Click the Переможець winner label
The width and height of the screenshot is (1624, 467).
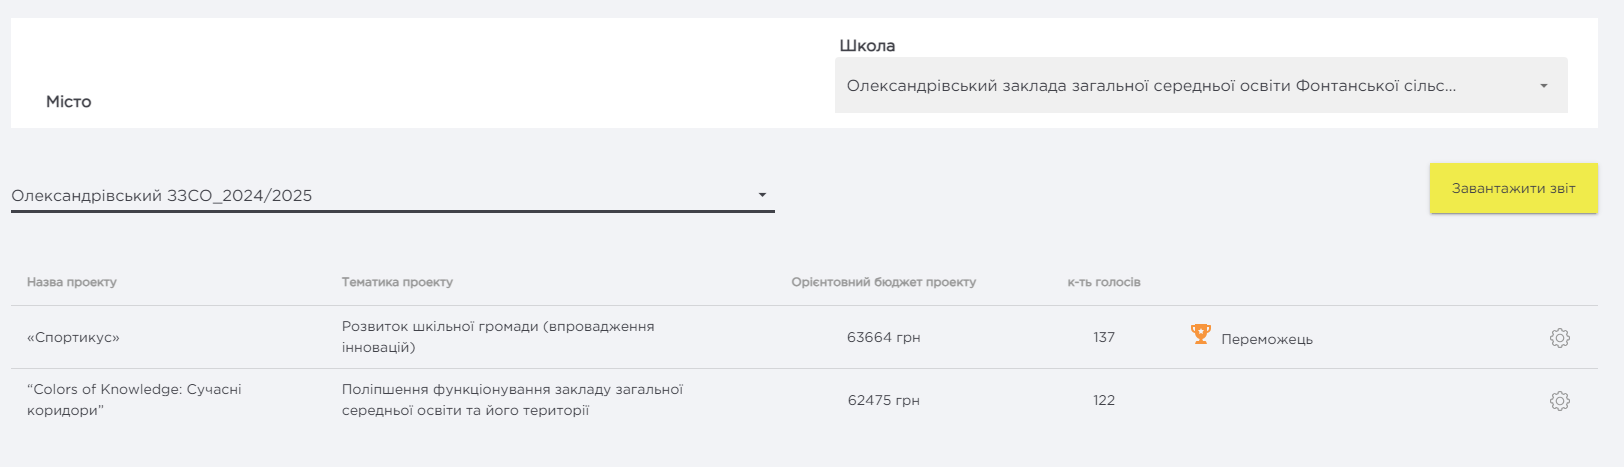[1267, 339]
